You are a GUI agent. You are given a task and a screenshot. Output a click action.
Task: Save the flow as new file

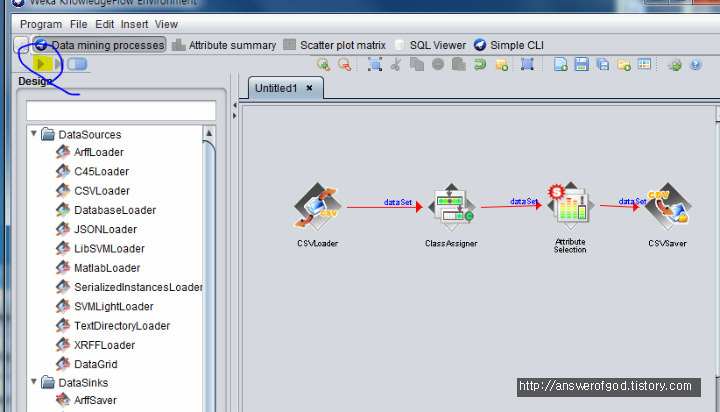coord(602,64)
